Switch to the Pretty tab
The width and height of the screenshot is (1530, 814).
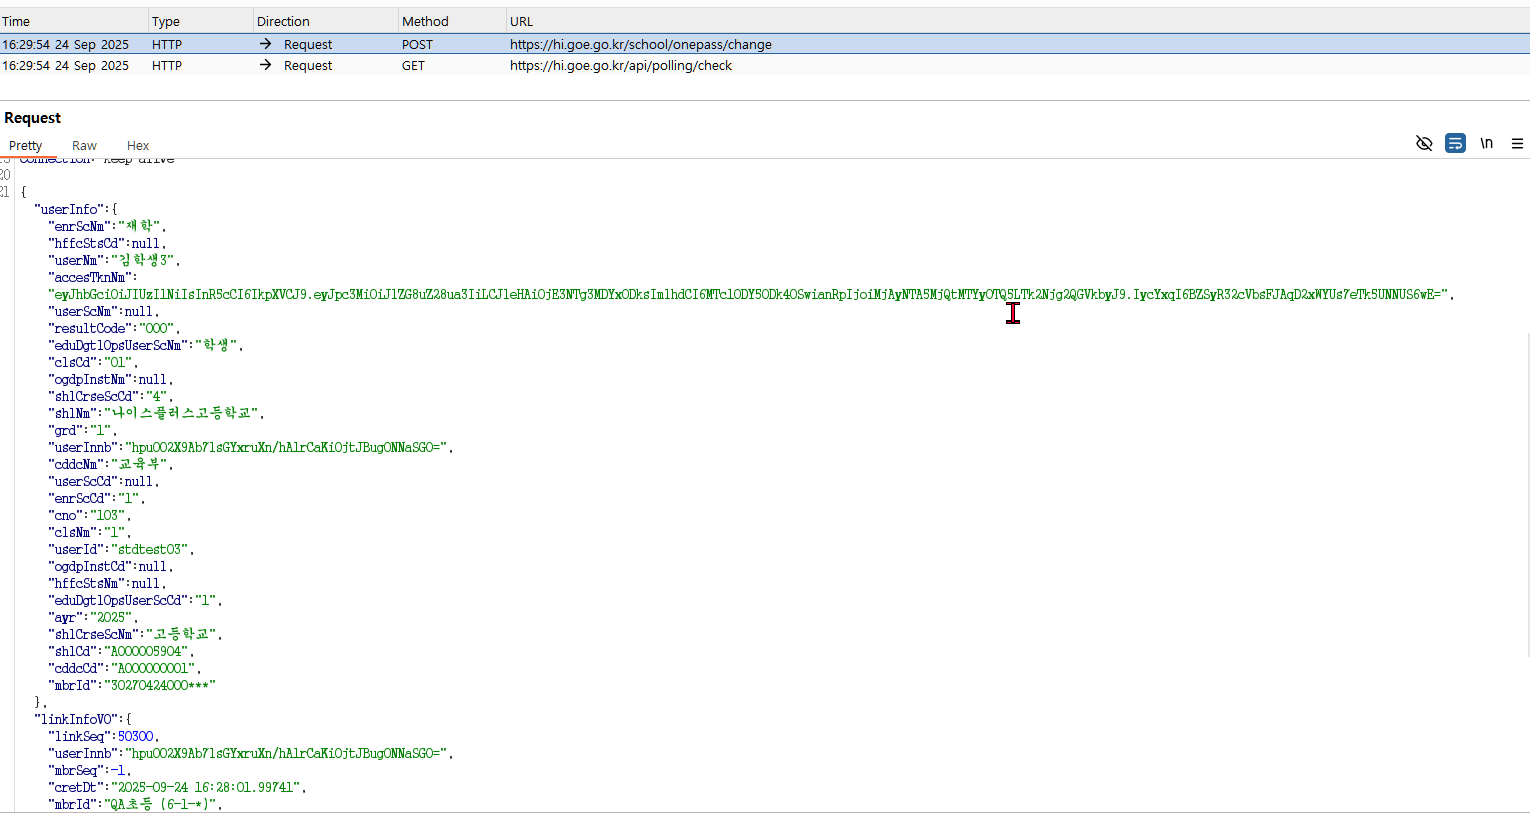click(25, 146)
